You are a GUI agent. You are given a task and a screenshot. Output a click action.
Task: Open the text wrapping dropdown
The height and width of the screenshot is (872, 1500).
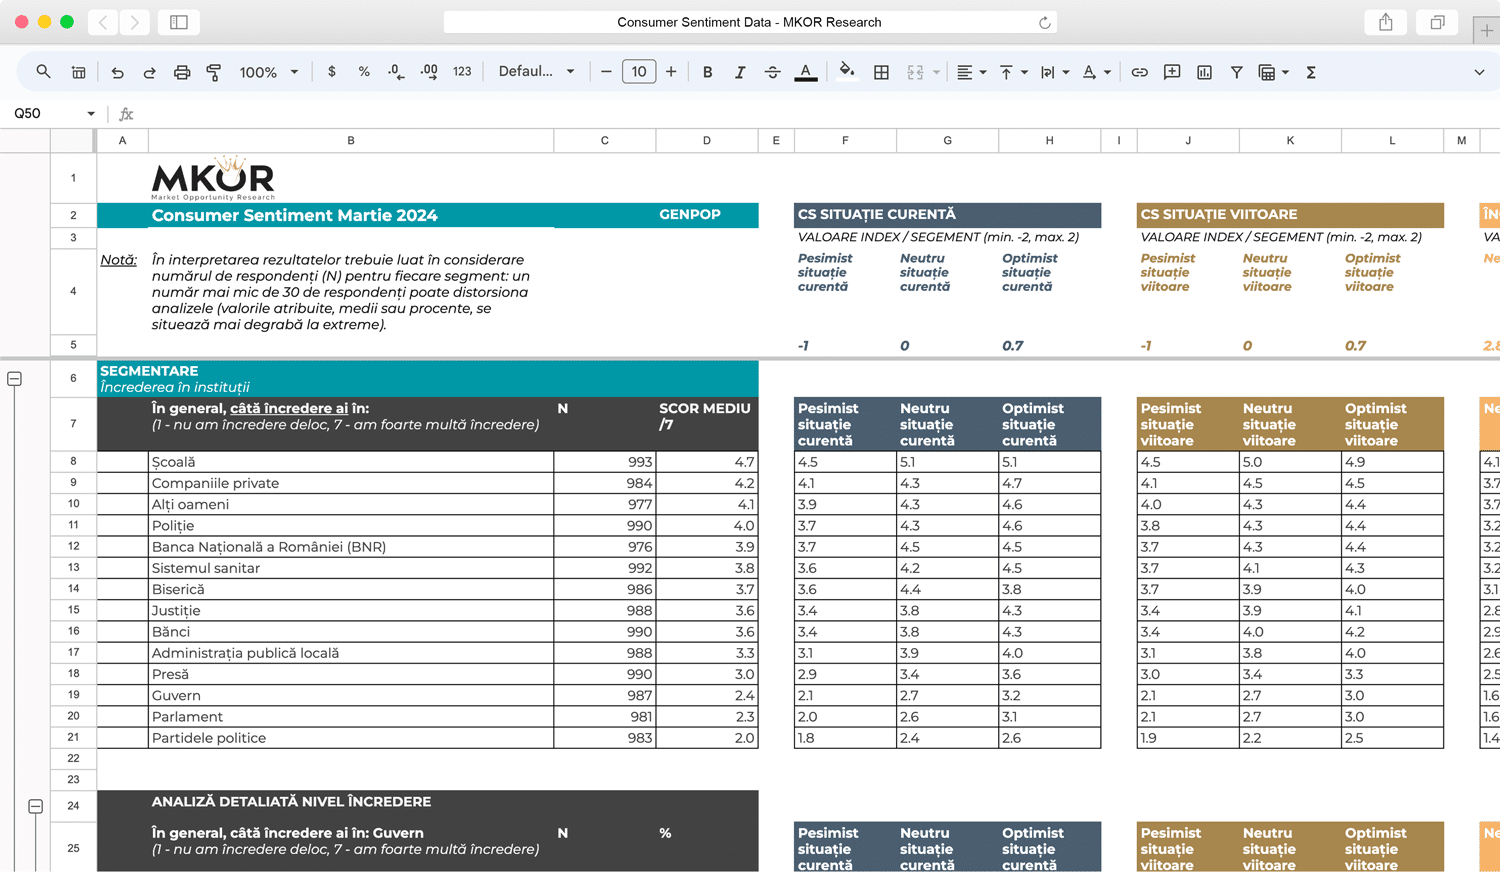(1055, 72)
